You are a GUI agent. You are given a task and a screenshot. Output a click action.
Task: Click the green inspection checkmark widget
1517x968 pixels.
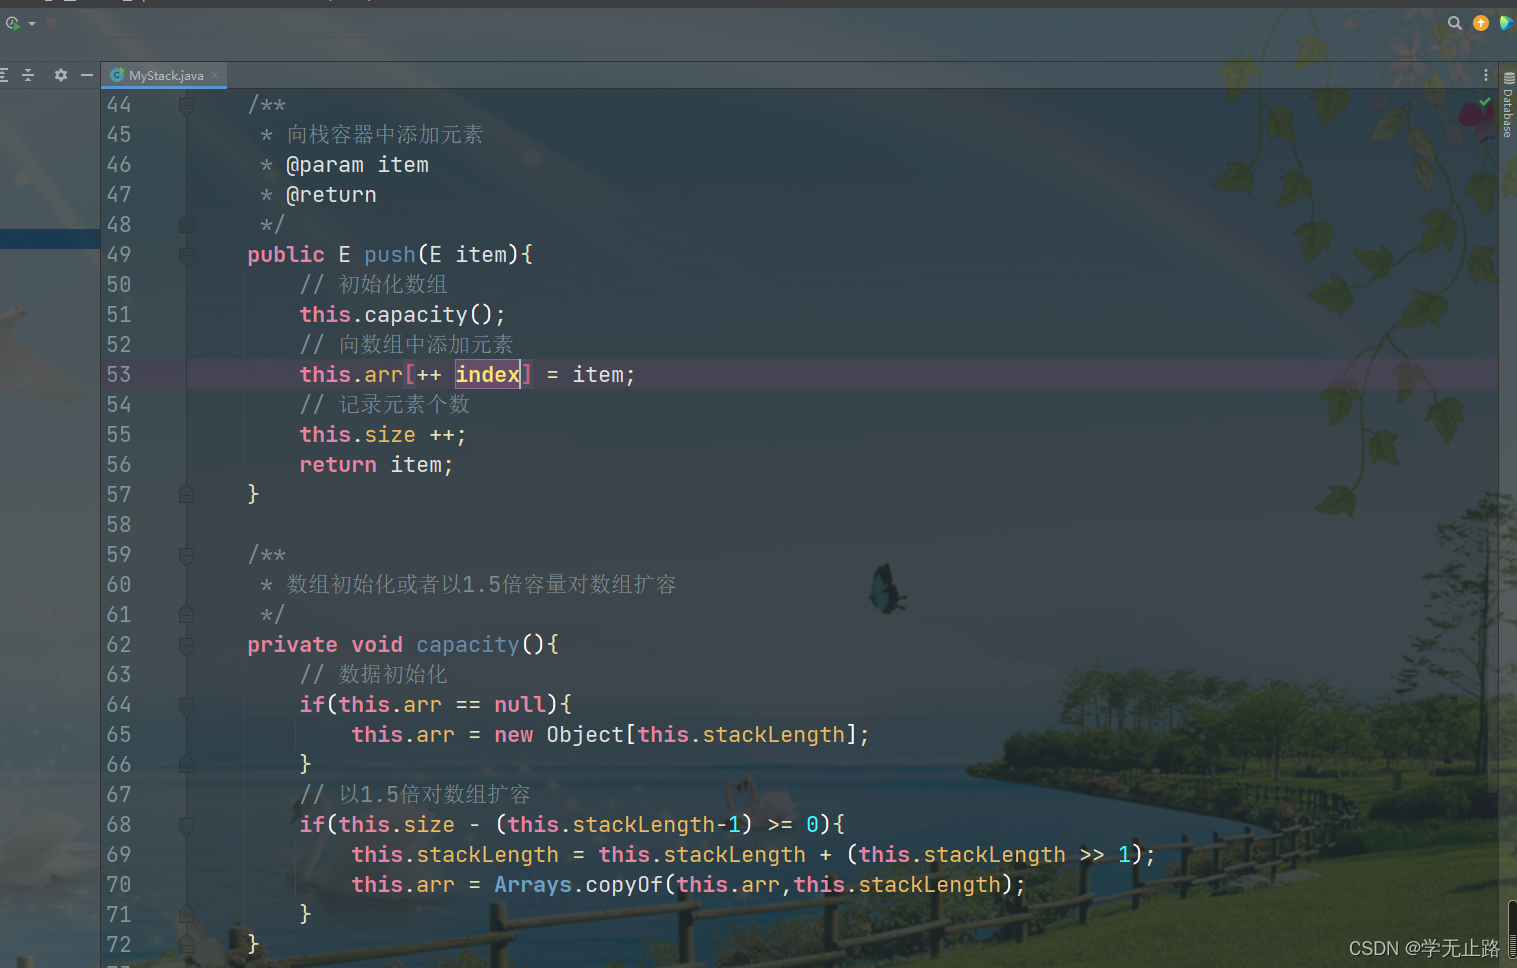point(1485,102)
